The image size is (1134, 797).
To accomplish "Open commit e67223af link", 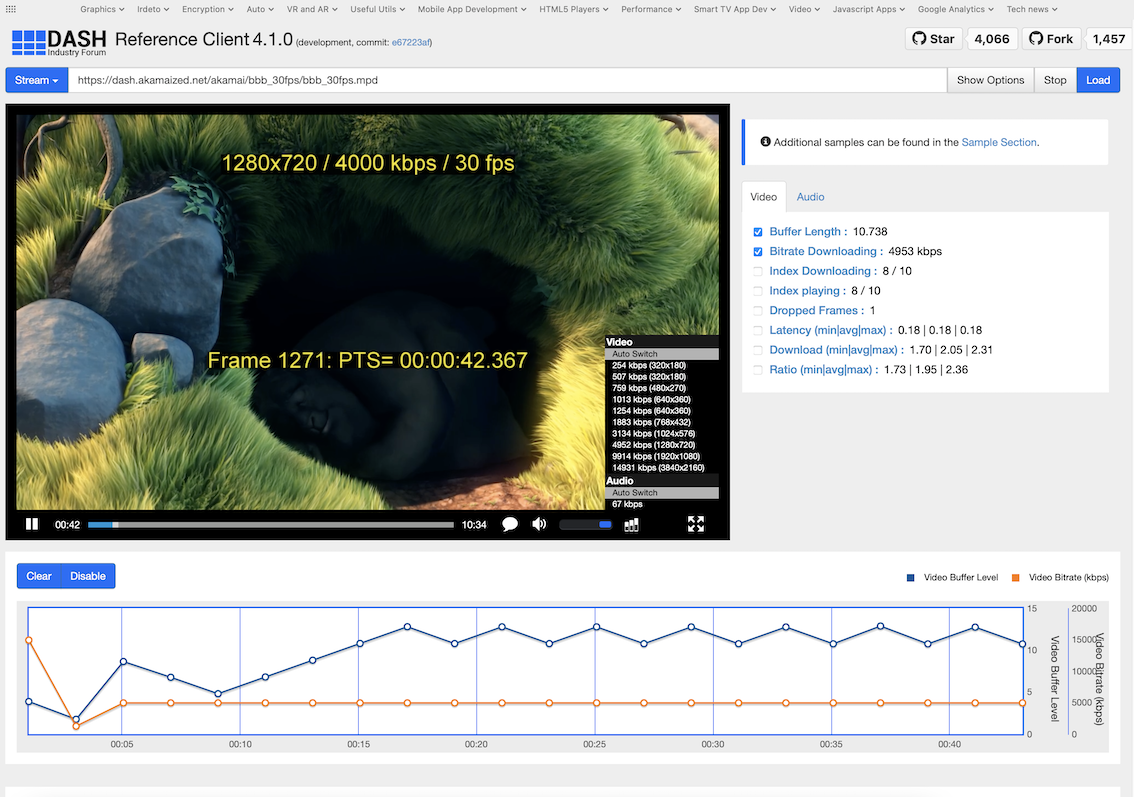I will pos(411,43).
